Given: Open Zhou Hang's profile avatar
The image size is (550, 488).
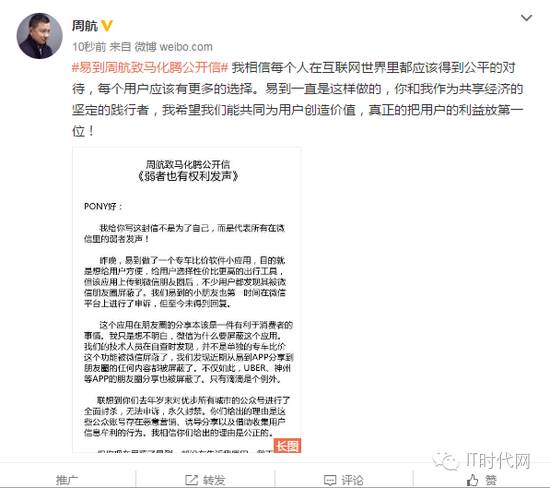Looking at the screenshot, I should point(39,36).
